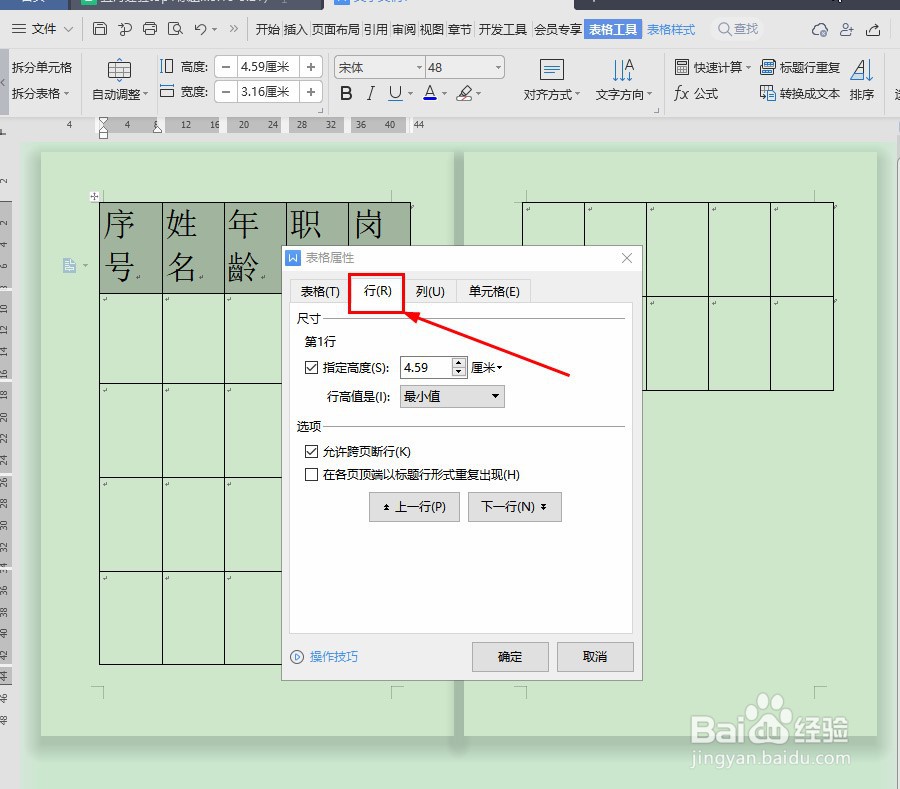
Task: Open the 行高值是 dropdown showing 最小值
Action: click(x=452, y=396)
